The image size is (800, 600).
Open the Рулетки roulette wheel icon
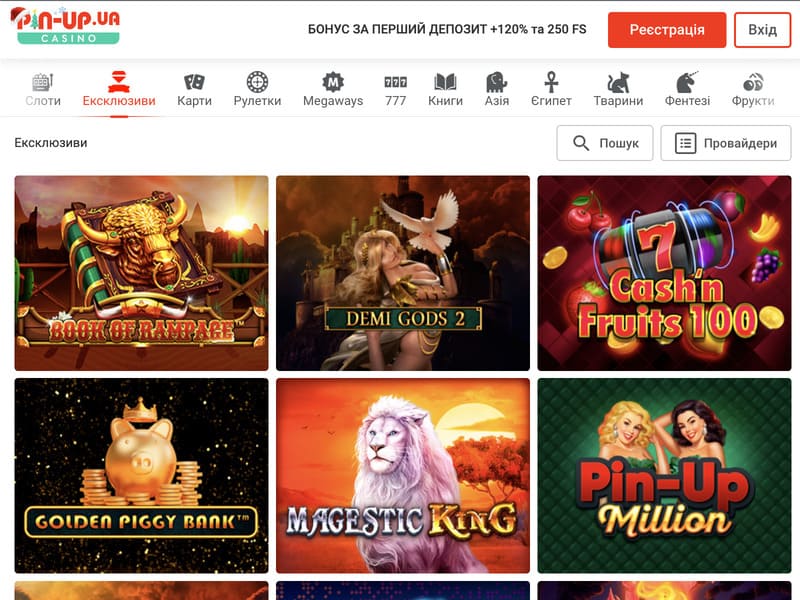click(257, 82)
